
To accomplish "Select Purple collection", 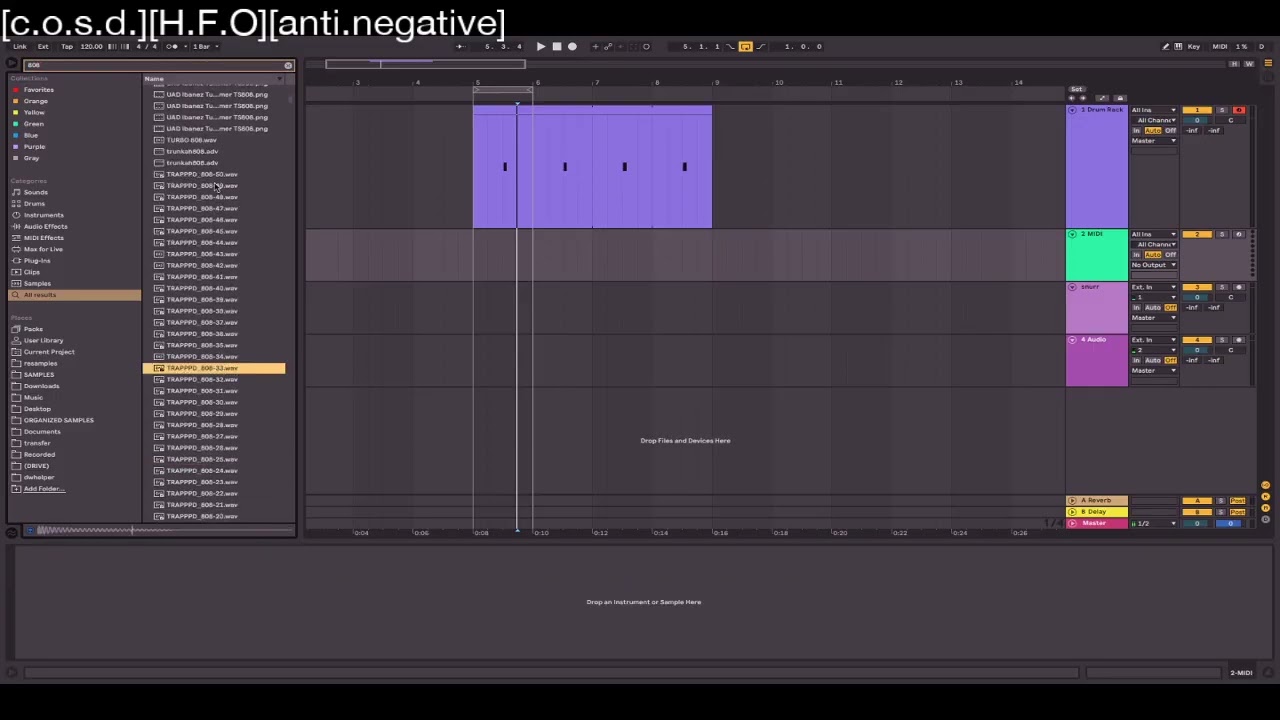I will click(35, 146).
